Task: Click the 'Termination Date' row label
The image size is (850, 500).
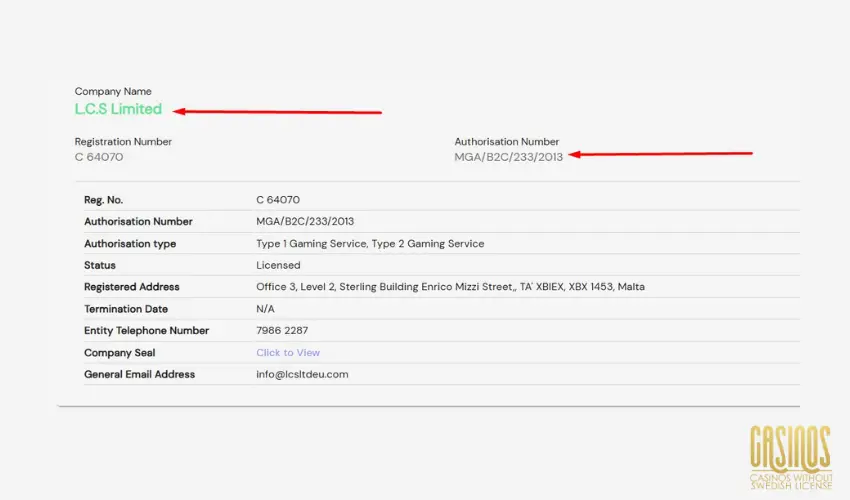Action: (x=126, y=309)
